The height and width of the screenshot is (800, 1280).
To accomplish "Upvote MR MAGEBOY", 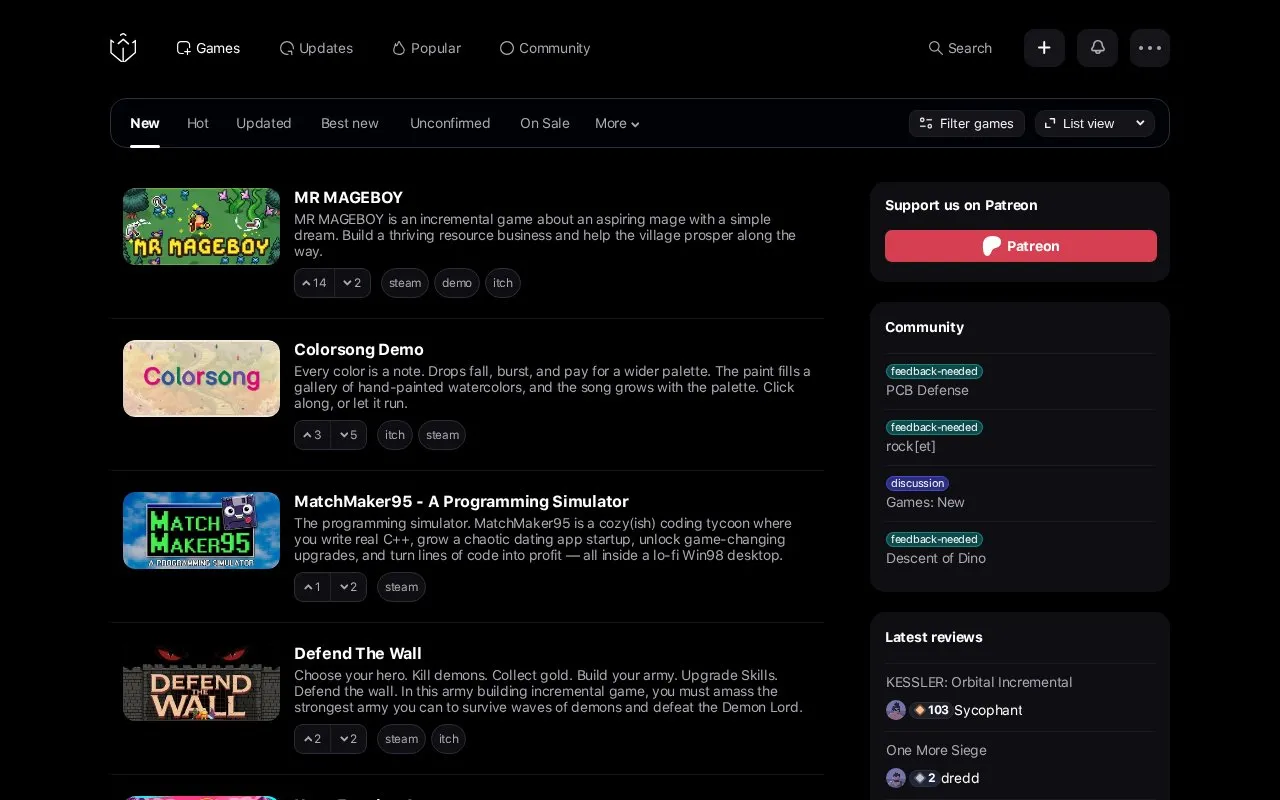I will (314, 283).
